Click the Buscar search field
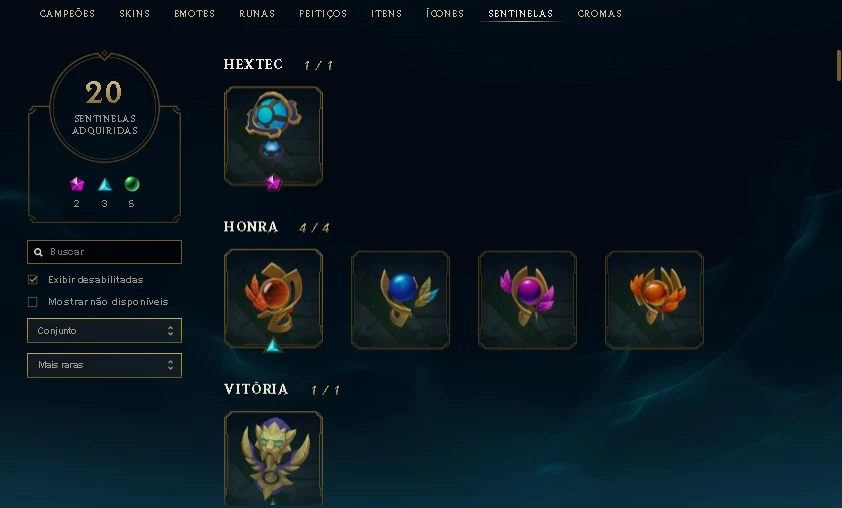842x508 pixels. [104, 252]
